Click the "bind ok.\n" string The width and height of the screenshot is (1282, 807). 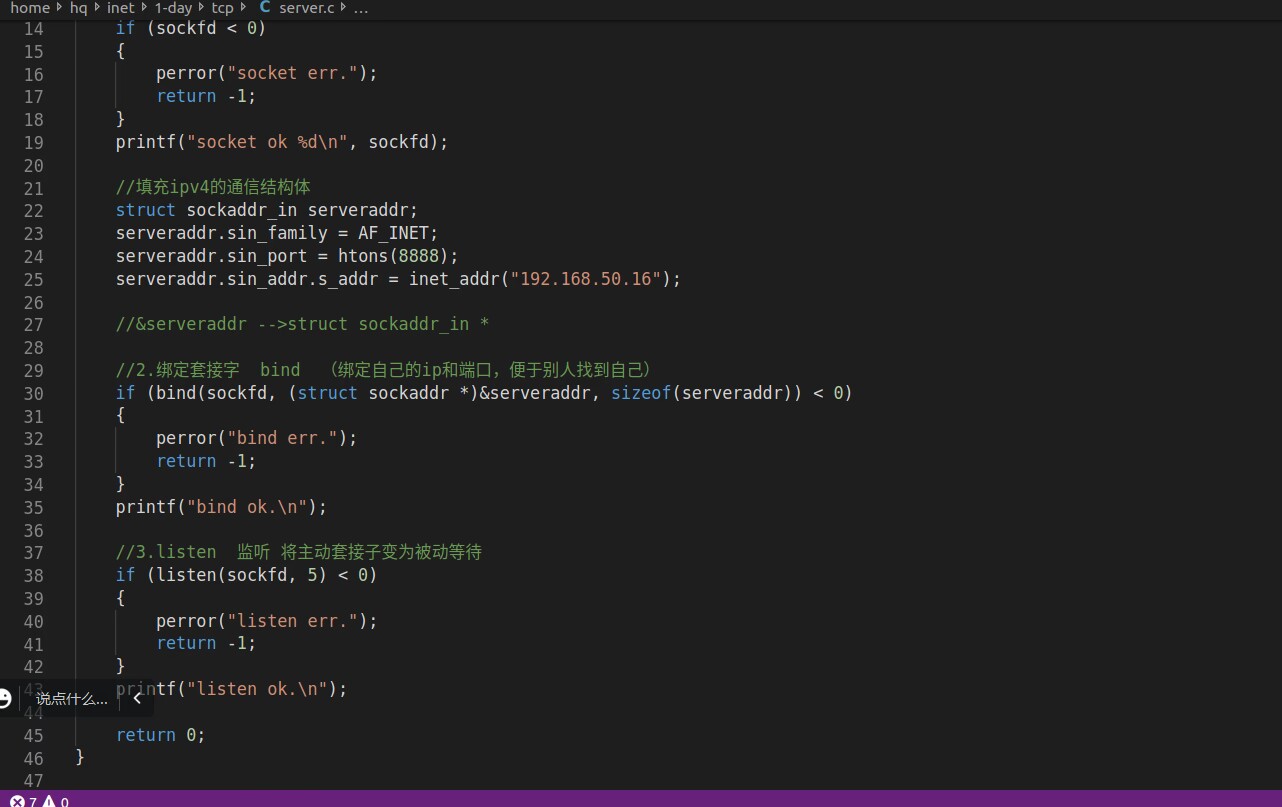pyautogui.click(x=247, y=507)
